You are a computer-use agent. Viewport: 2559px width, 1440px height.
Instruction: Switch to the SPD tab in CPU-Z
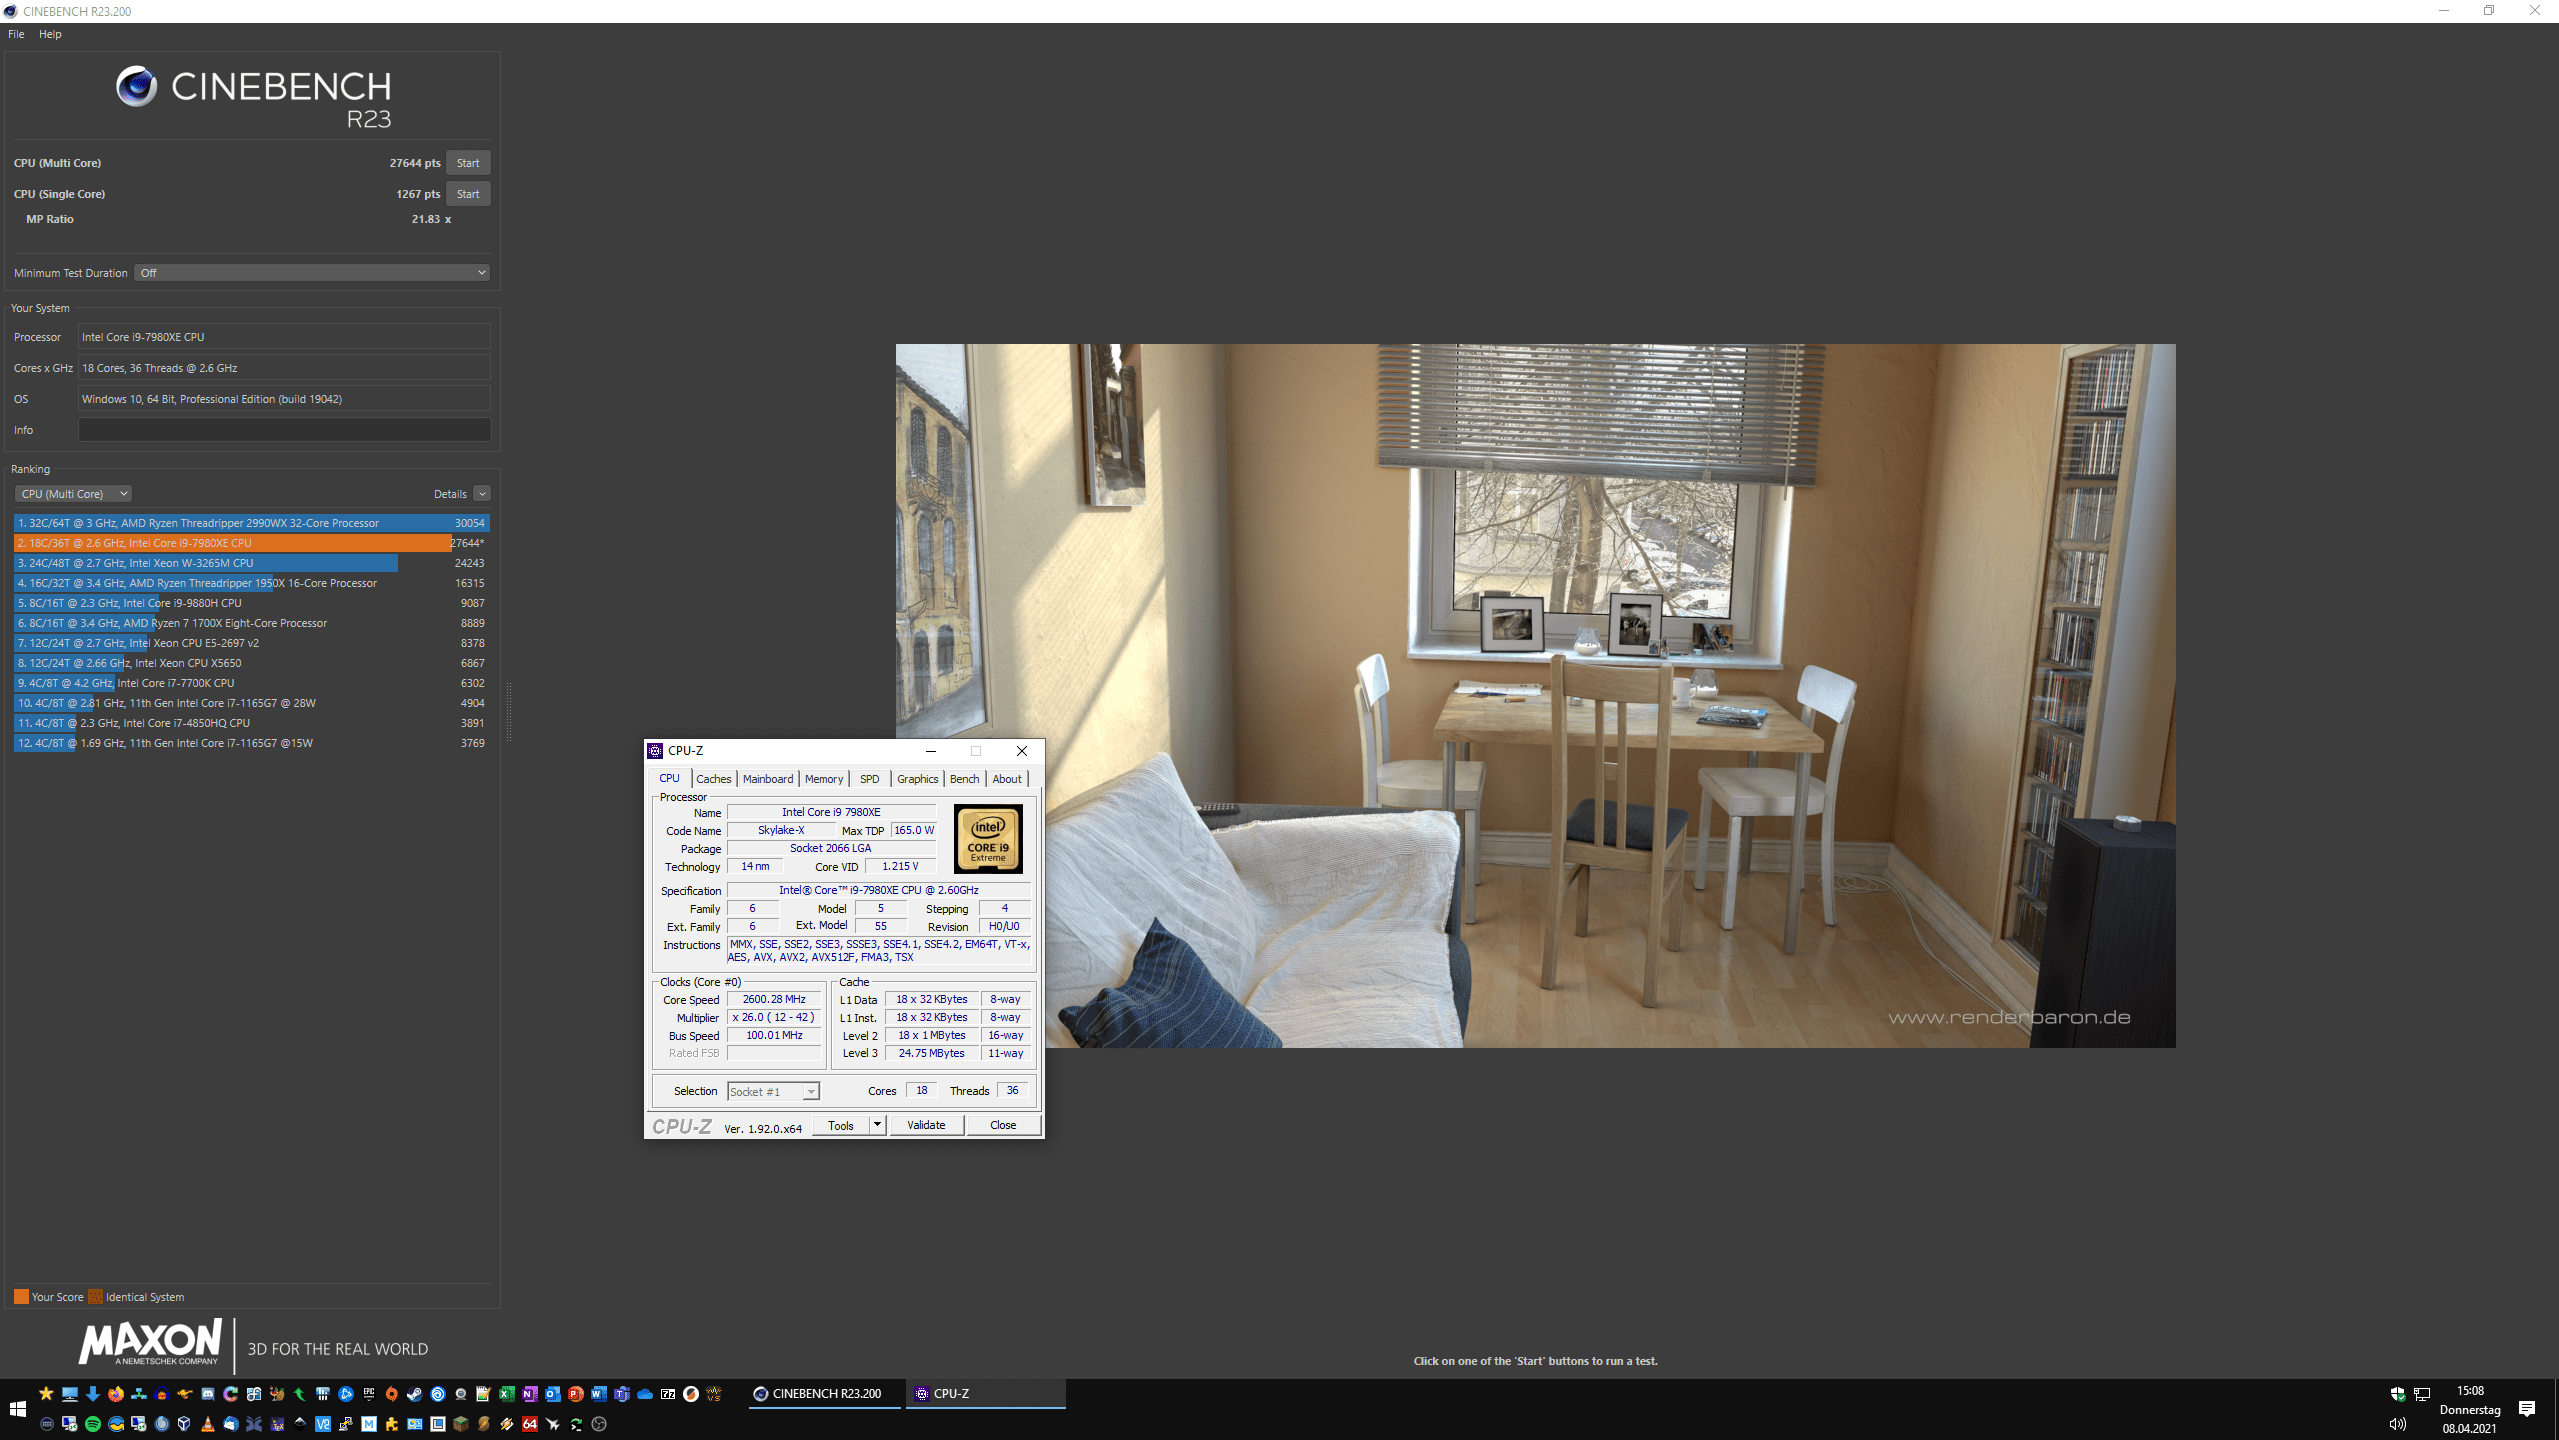click(870, 779)
